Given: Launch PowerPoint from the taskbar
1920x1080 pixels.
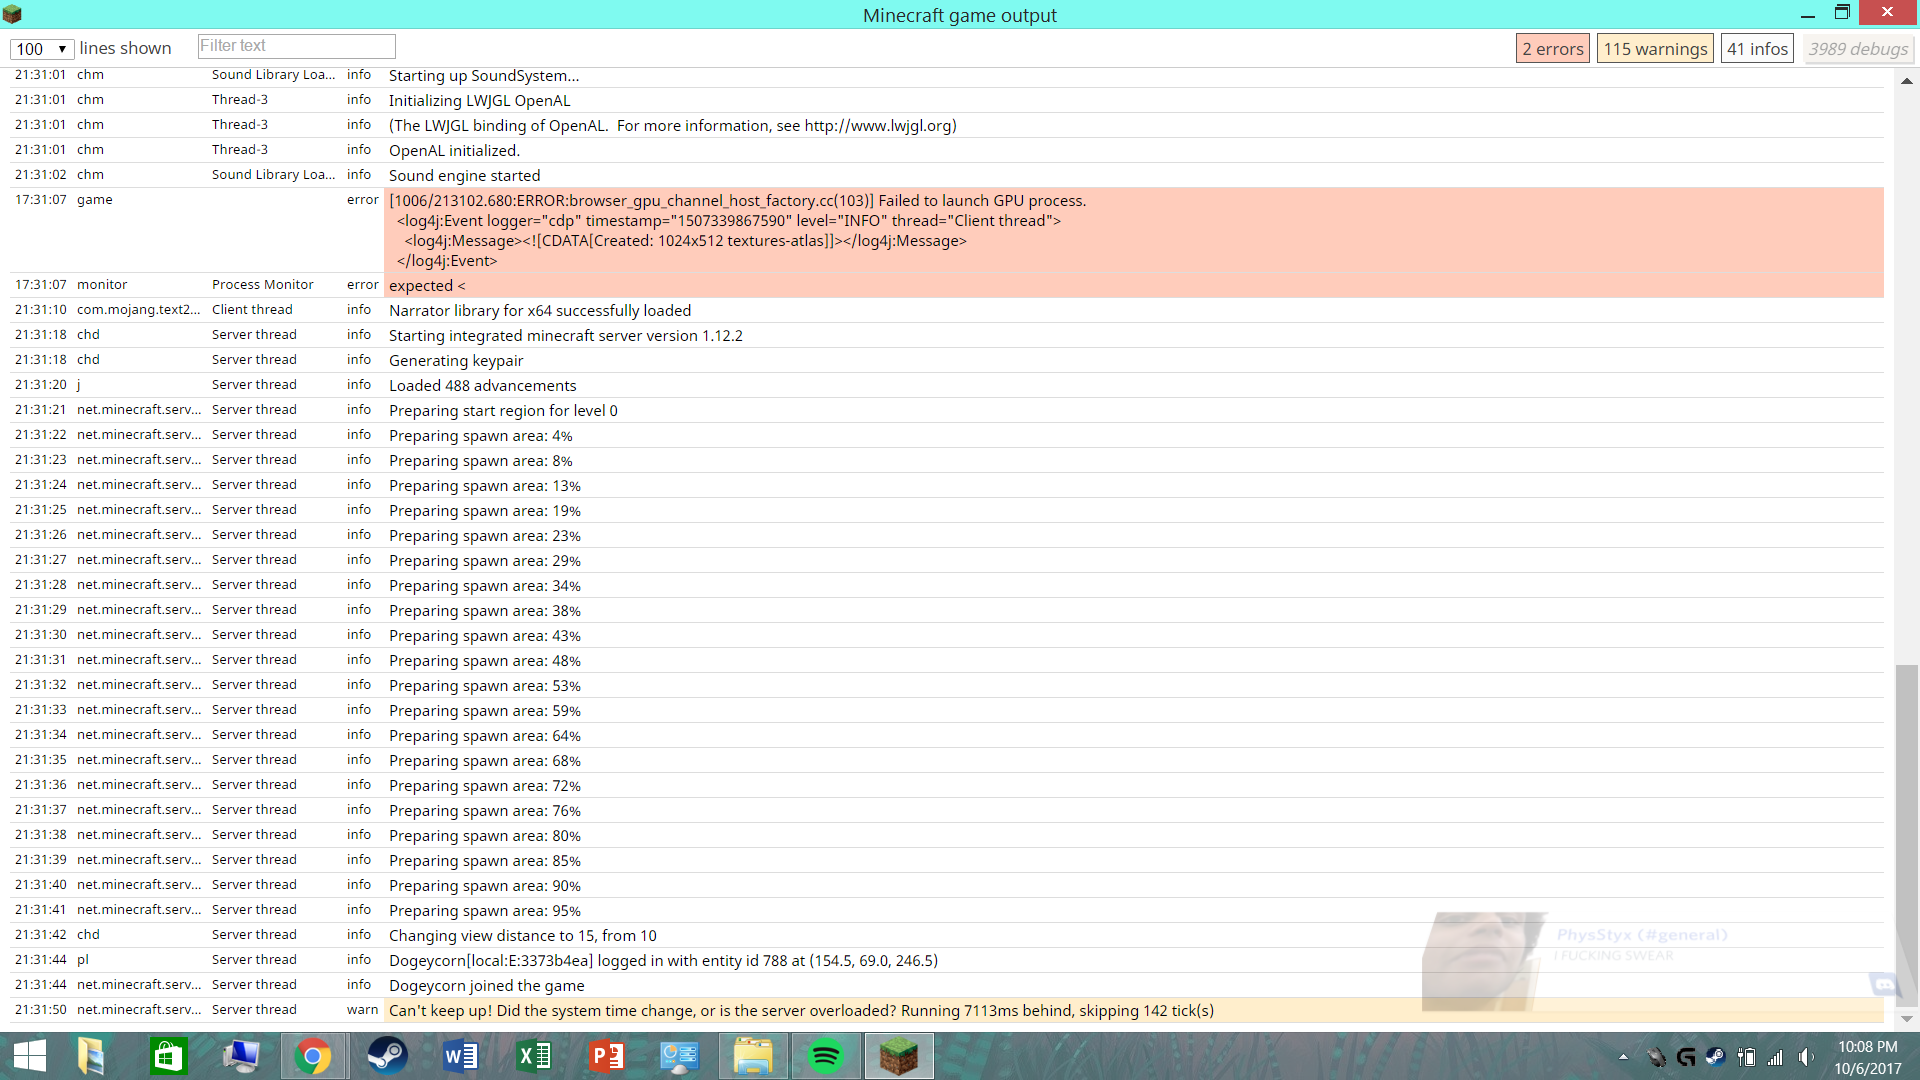Looking at the screenshot, I should click(606, 1056).
